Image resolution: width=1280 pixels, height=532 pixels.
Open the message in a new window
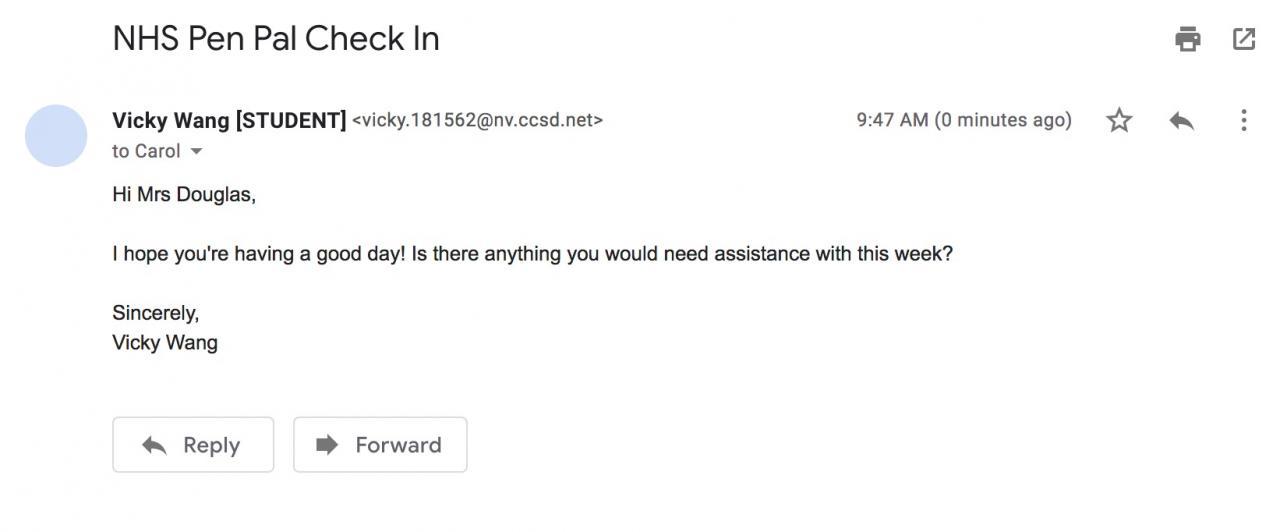(1244, 39)
